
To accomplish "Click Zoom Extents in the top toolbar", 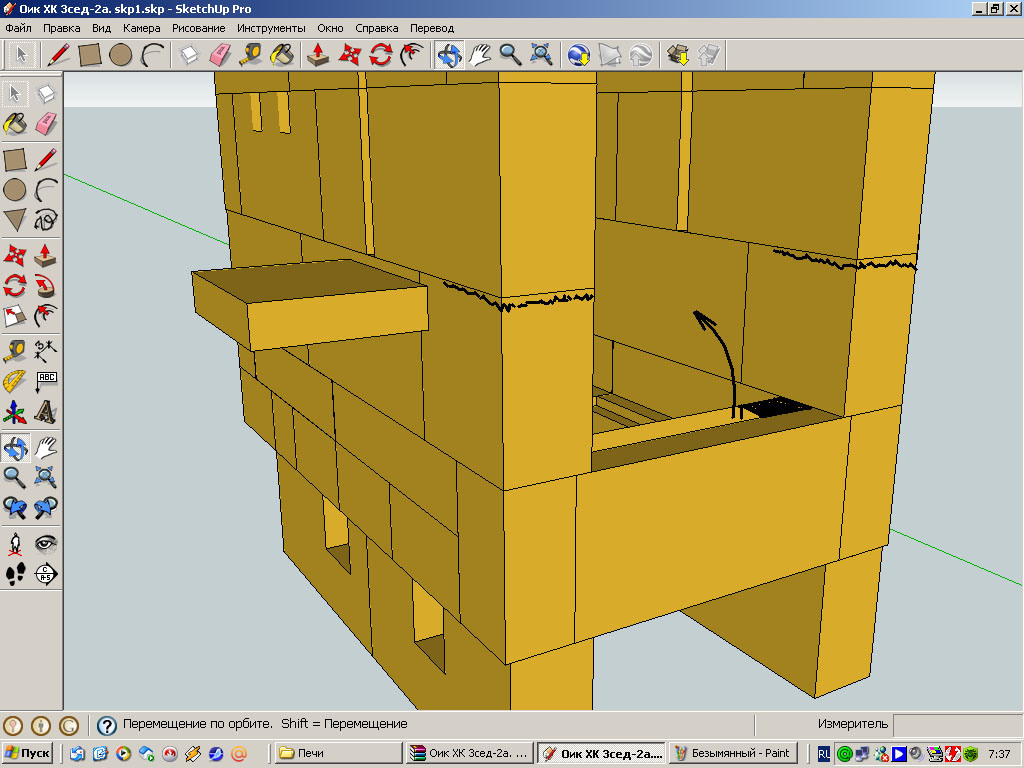I will [541, 54].
